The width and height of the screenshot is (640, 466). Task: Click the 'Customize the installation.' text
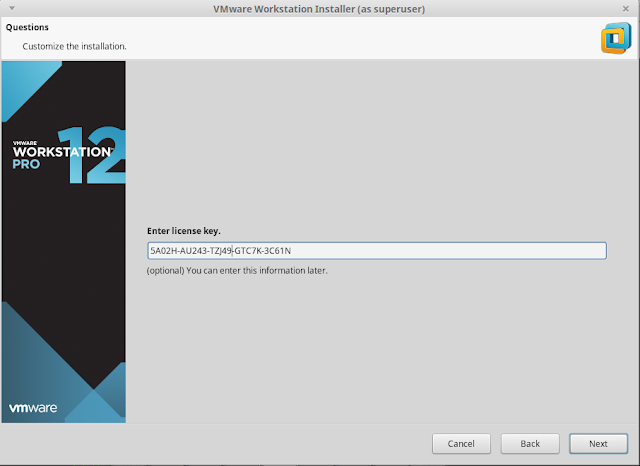(74, 47)
